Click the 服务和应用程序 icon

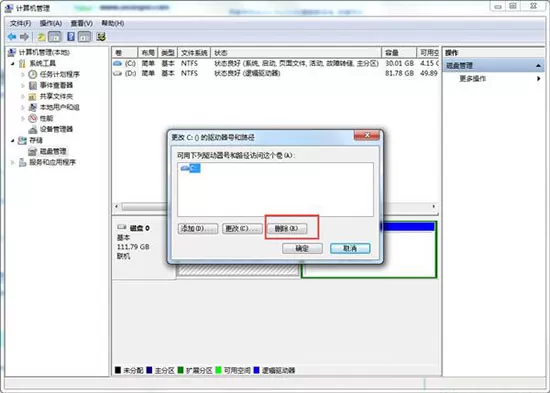(22, 162)
